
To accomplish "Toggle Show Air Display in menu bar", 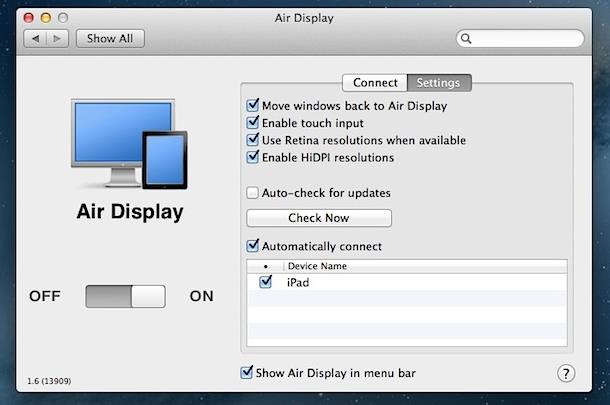I will click(247, 373).
